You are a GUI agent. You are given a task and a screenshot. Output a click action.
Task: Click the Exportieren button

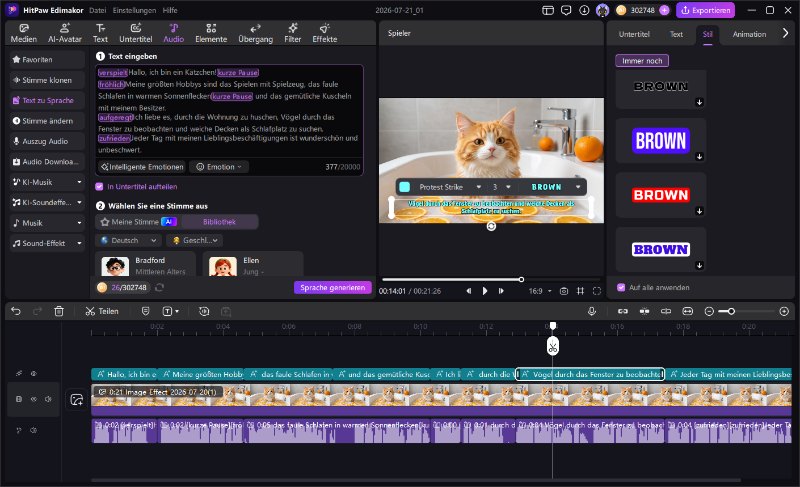706,10
